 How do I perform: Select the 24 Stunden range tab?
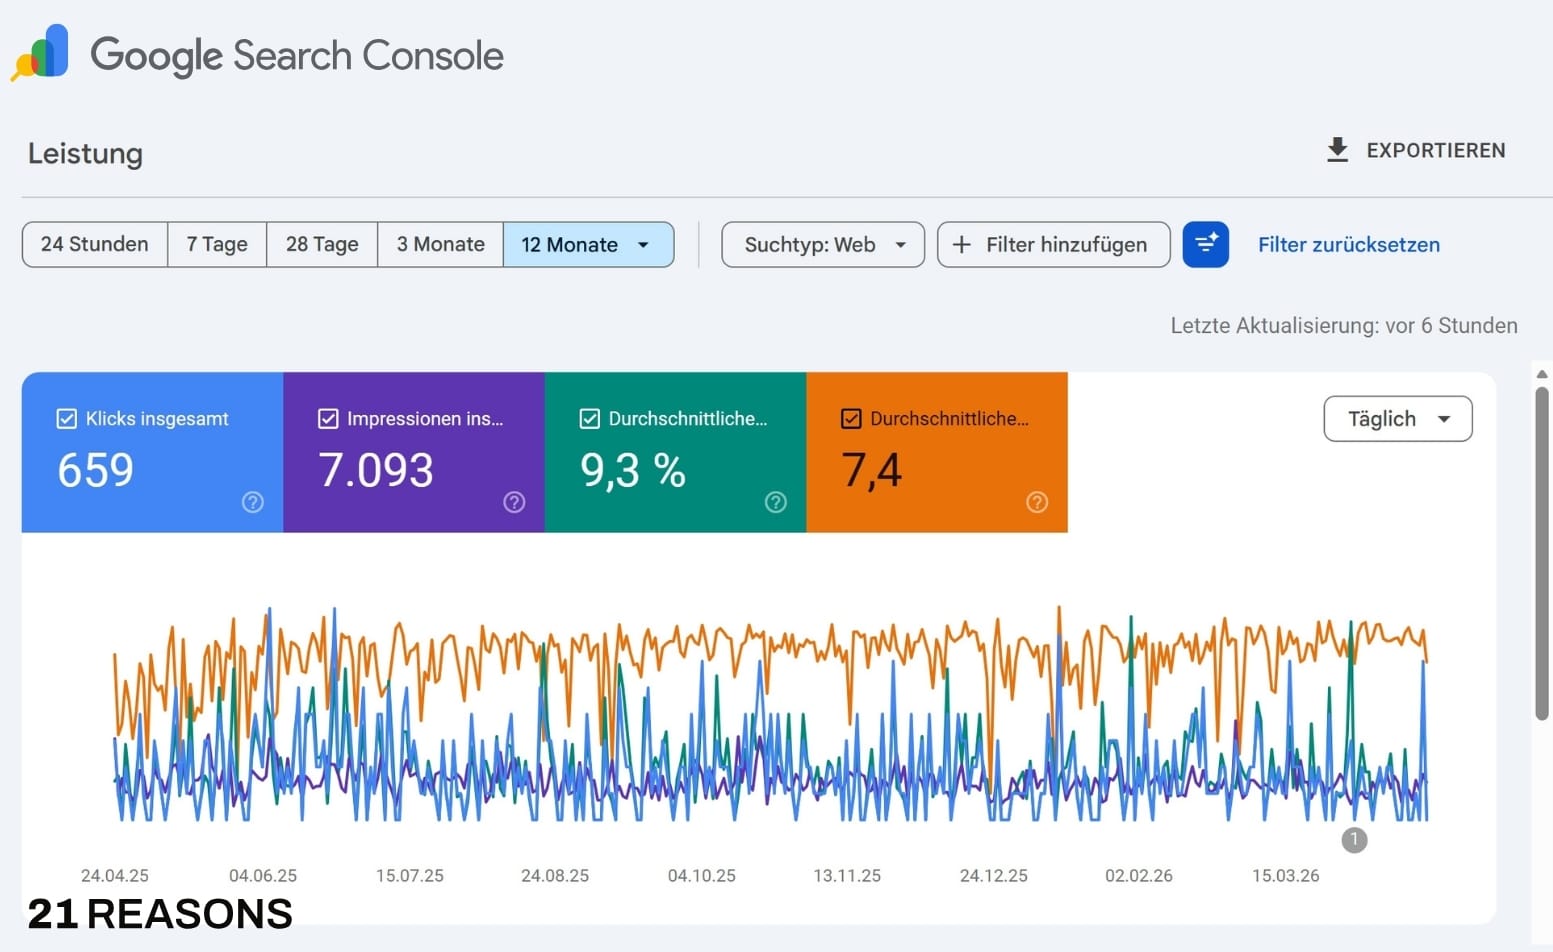pos(95,245)
